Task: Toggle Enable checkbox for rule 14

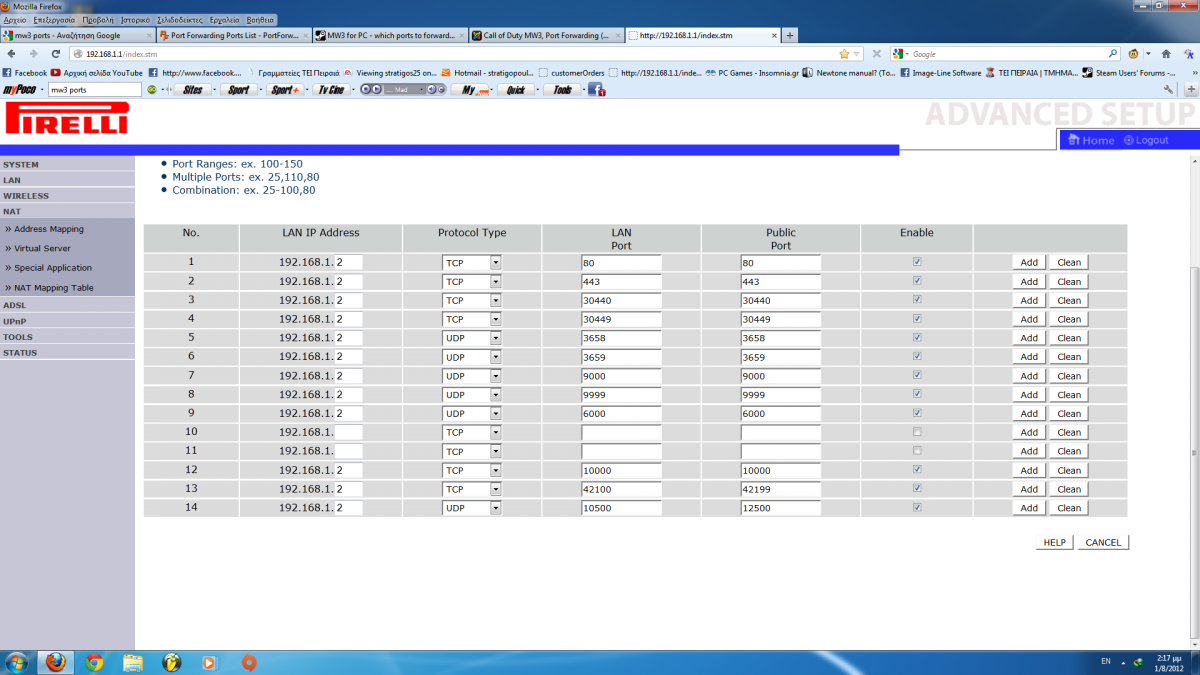Action: point(917,507)
